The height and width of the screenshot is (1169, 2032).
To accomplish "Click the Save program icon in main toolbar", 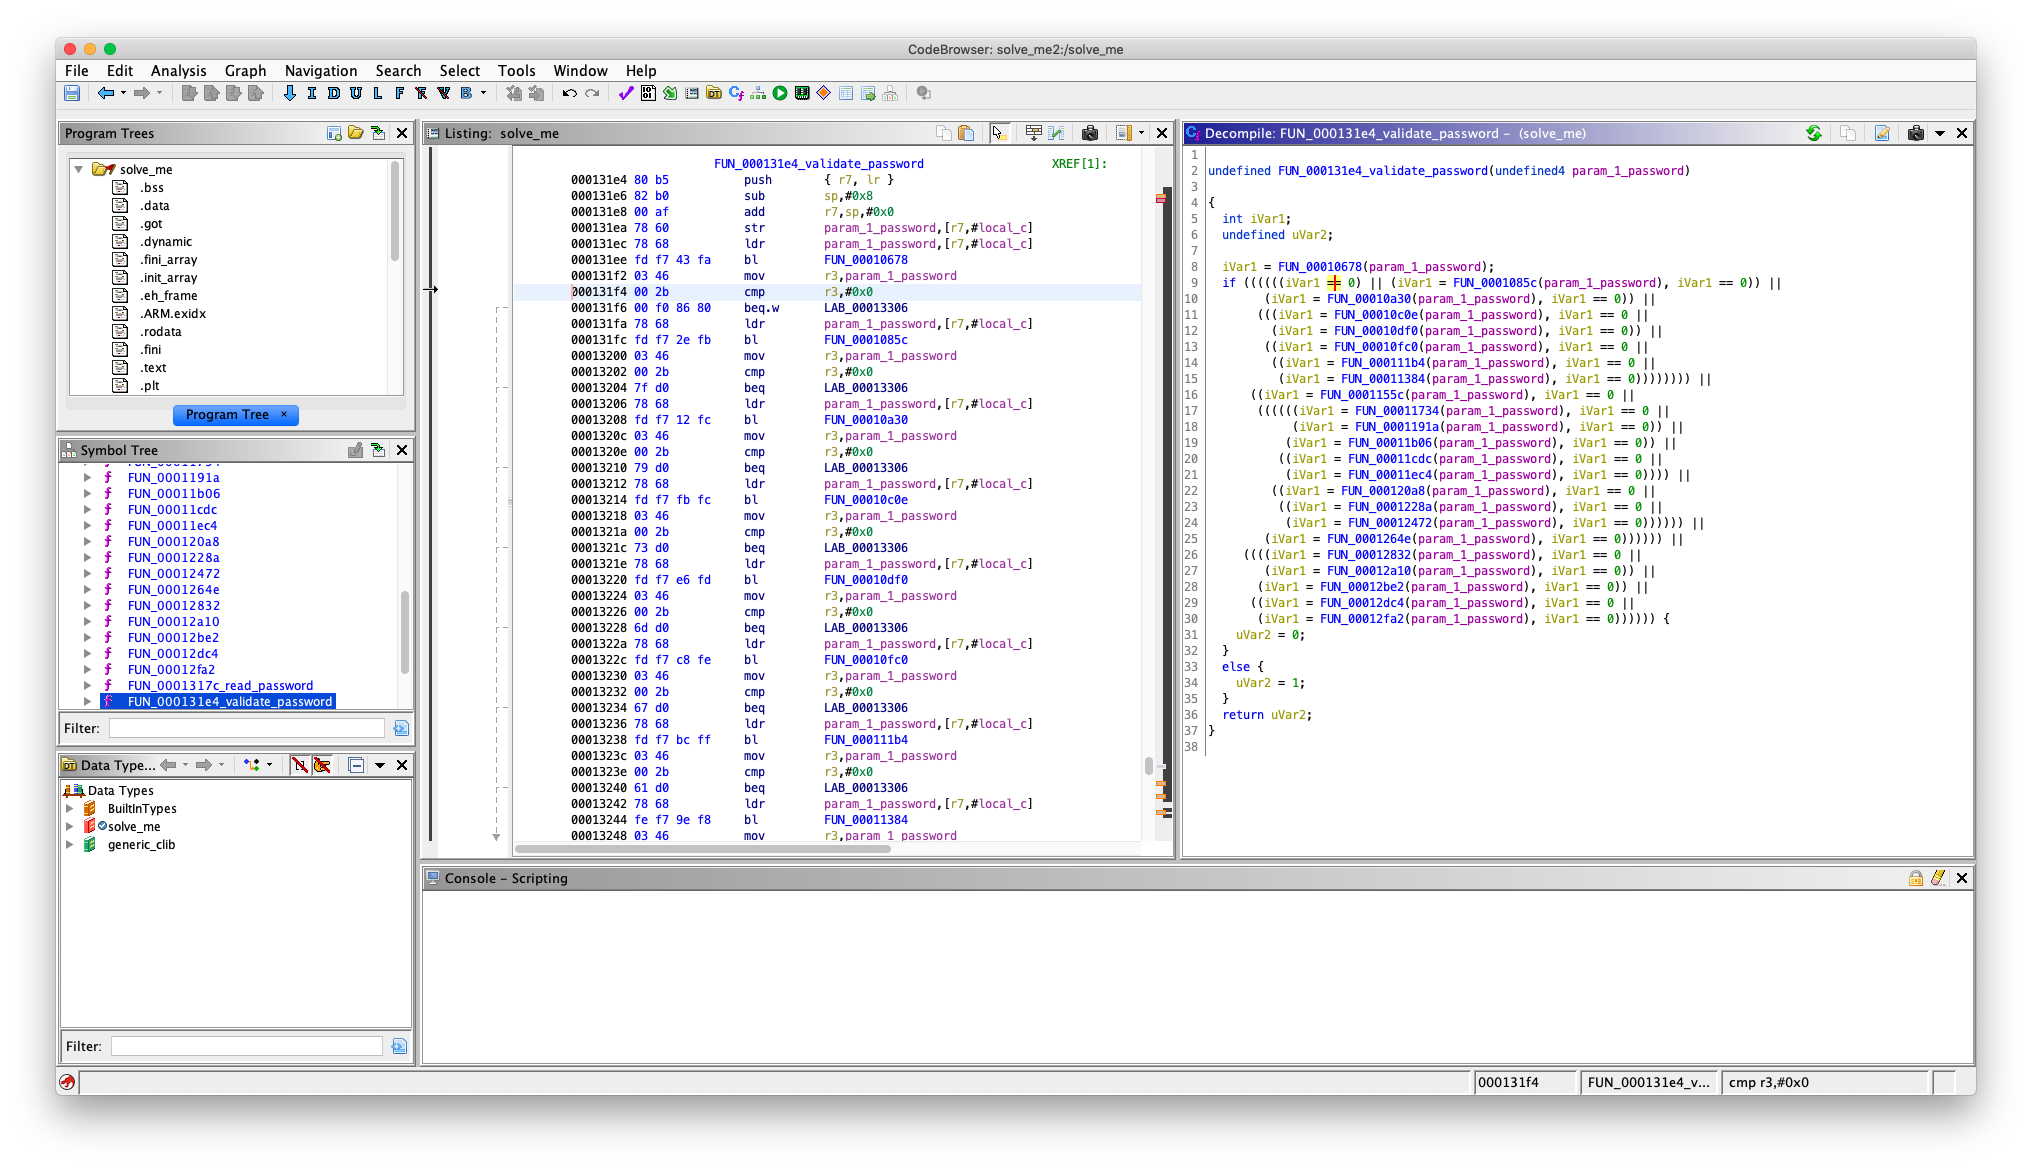I will pos(72,93).
